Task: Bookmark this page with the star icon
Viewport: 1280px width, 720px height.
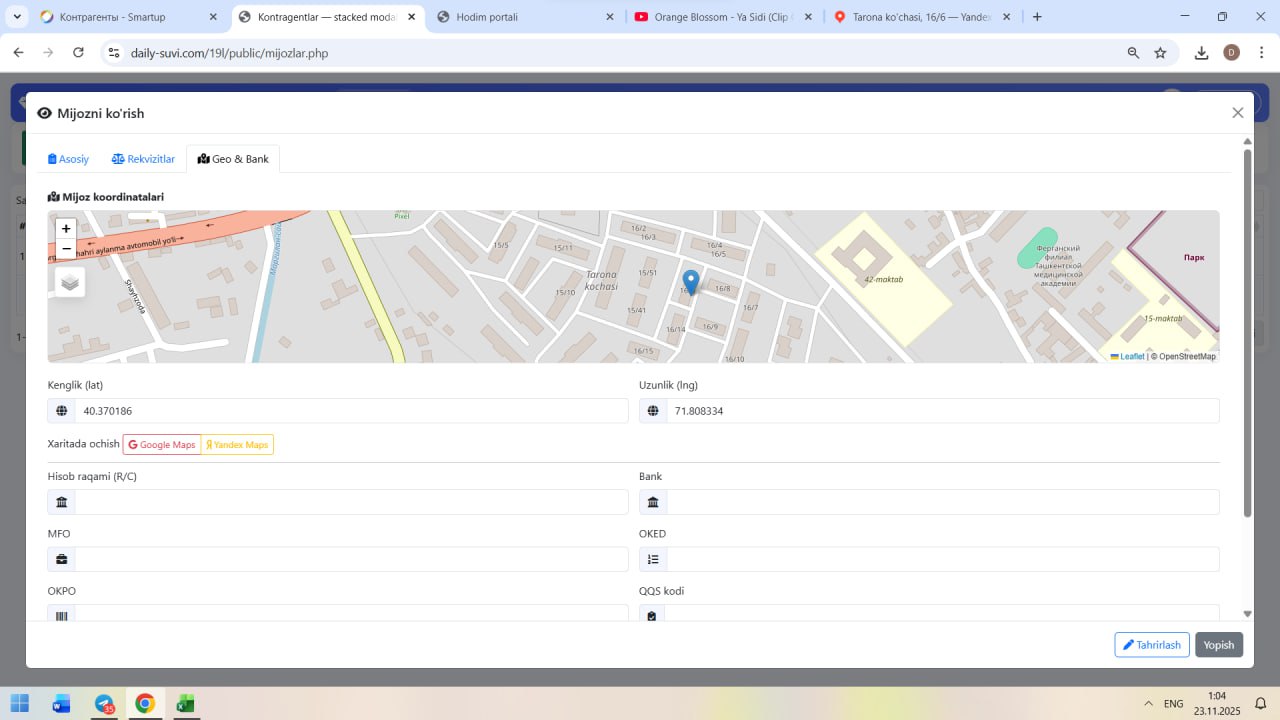Action: 1160,53
